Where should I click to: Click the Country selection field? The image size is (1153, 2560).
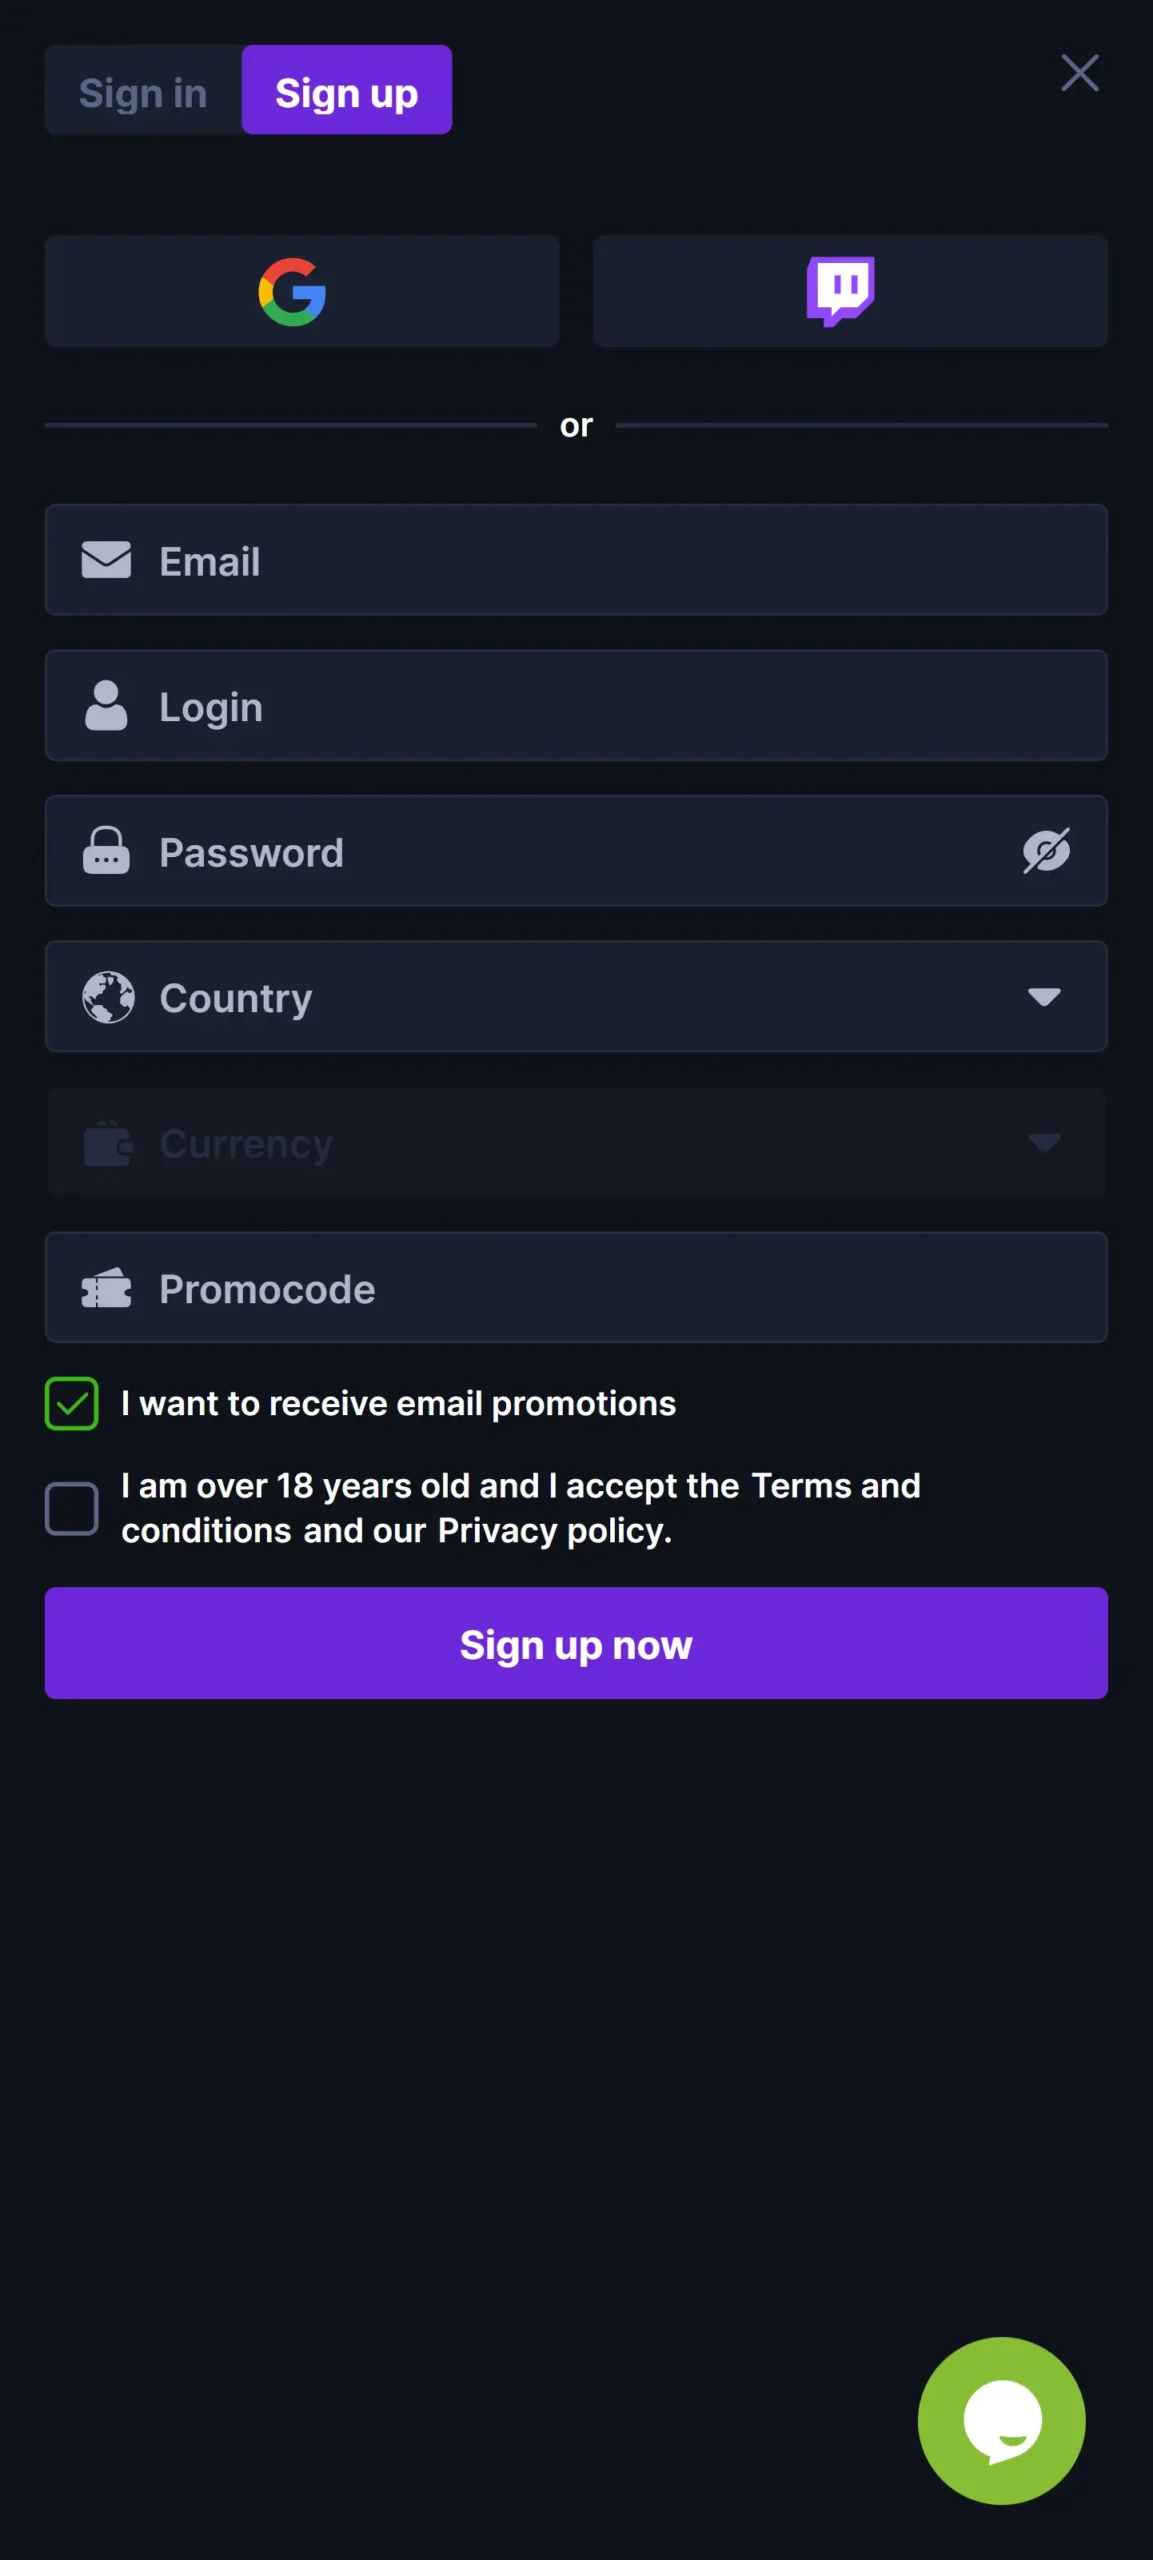pos(576,996)
